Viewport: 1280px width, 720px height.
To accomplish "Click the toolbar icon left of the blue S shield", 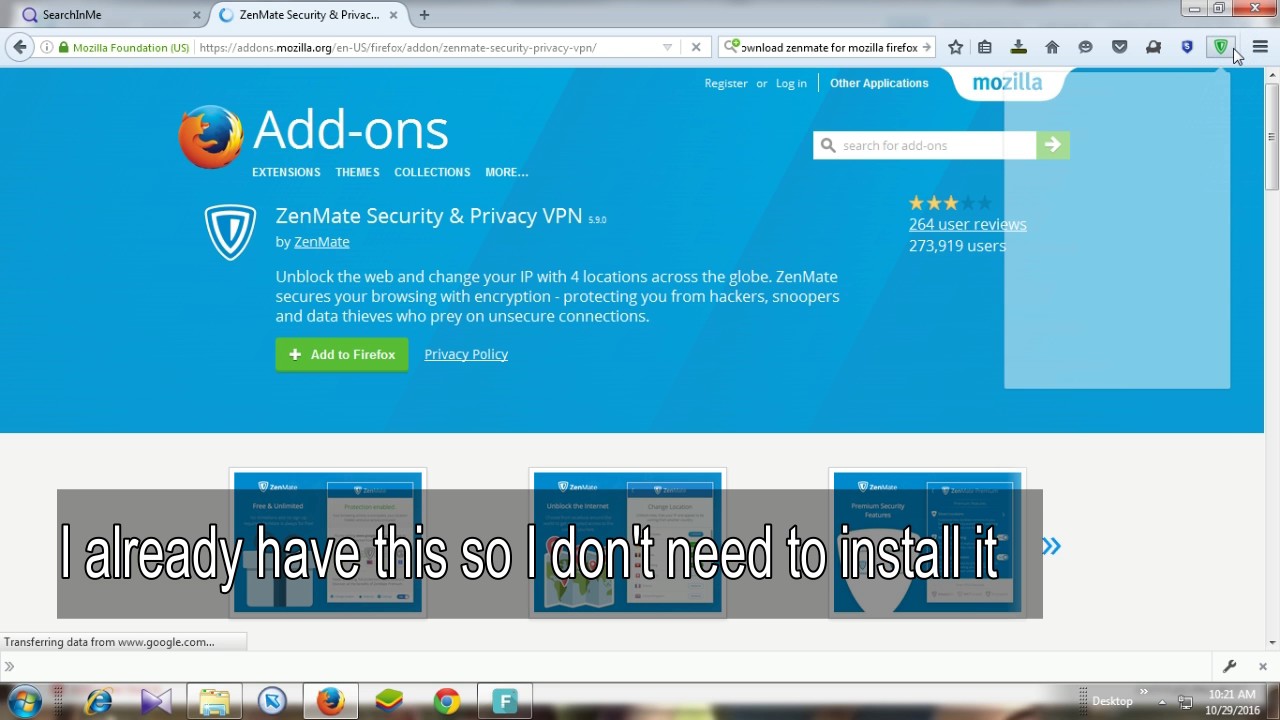I will coord(1153,47).
